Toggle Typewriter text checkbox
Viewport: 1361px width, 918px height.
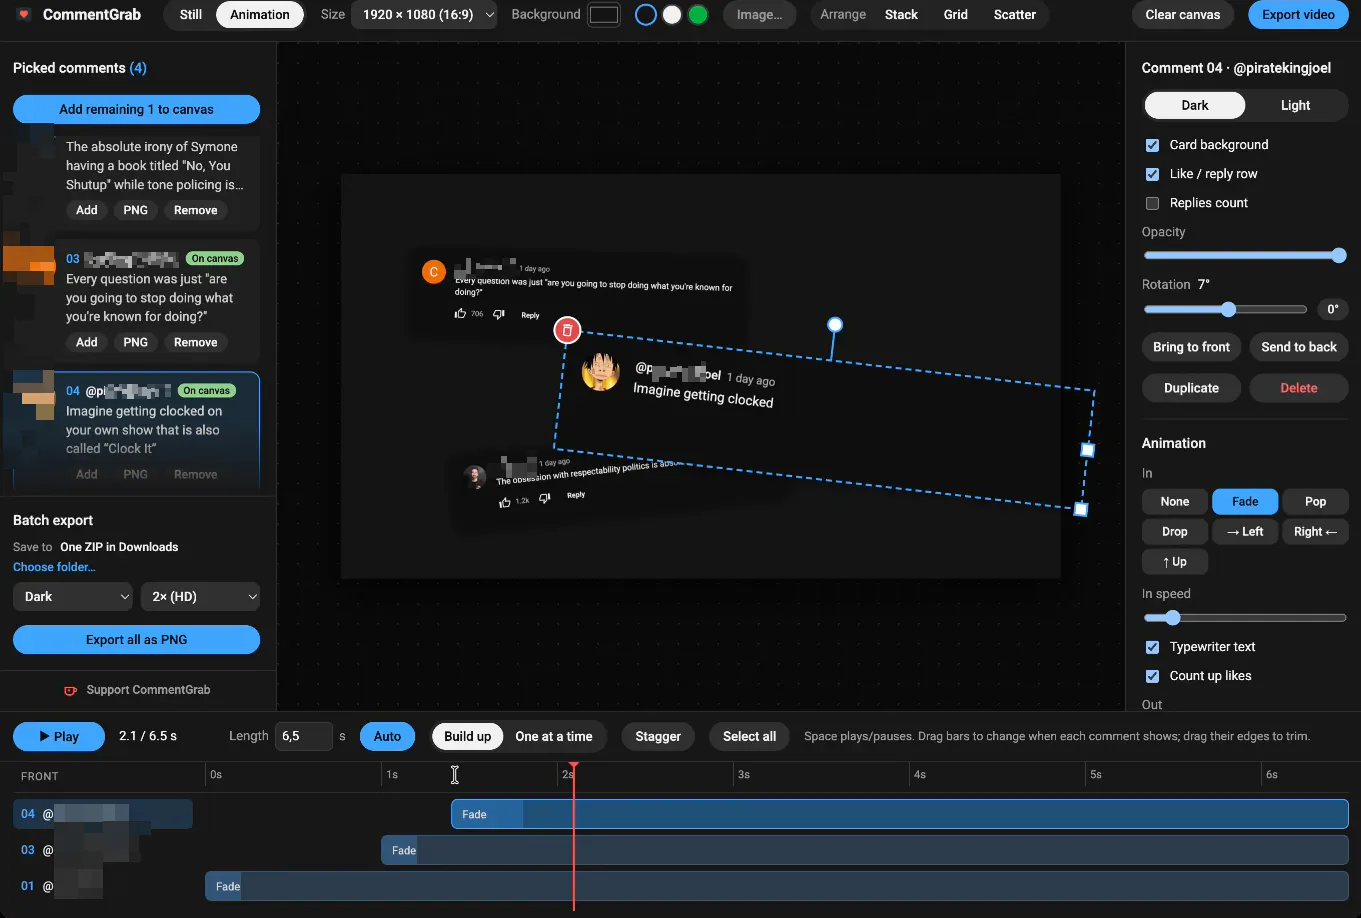click(x=1152, y=647)
